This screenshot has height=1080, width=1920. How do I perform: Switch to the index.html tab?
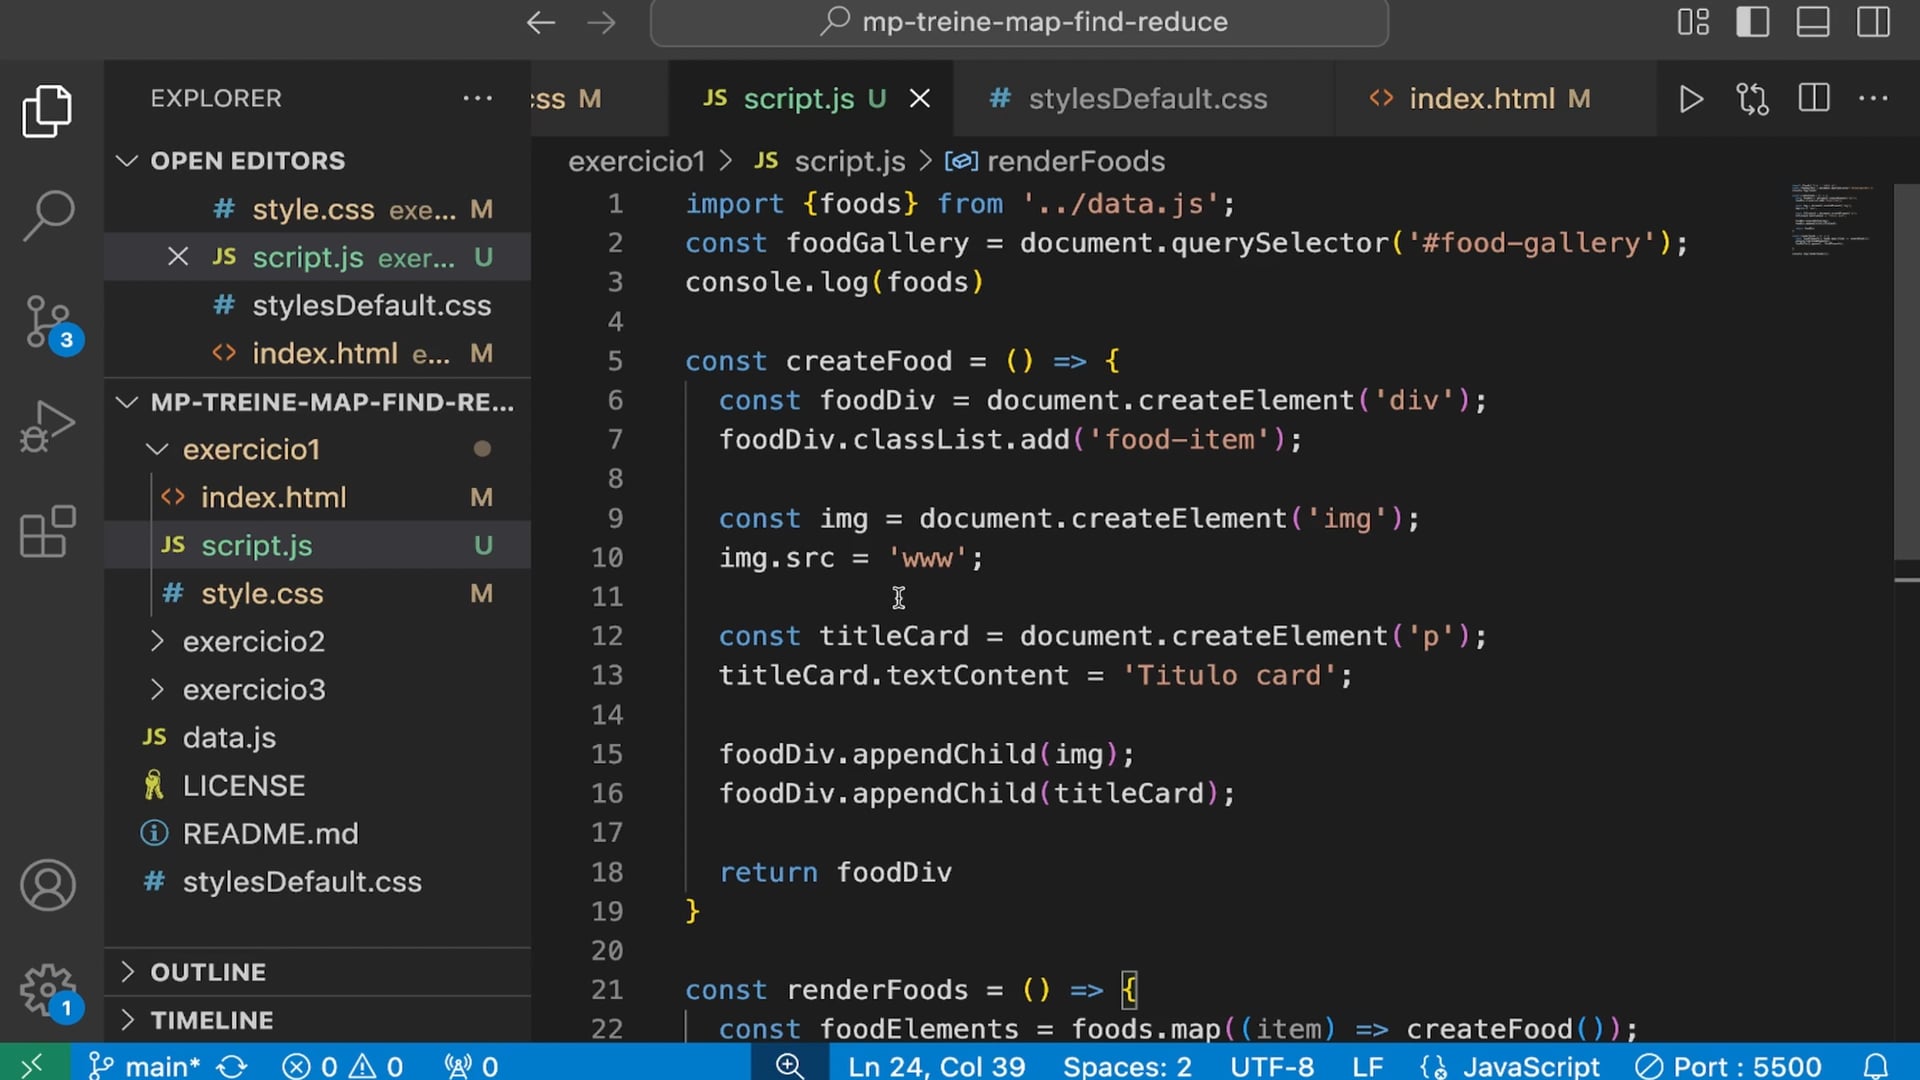[x=1481, y=99]
